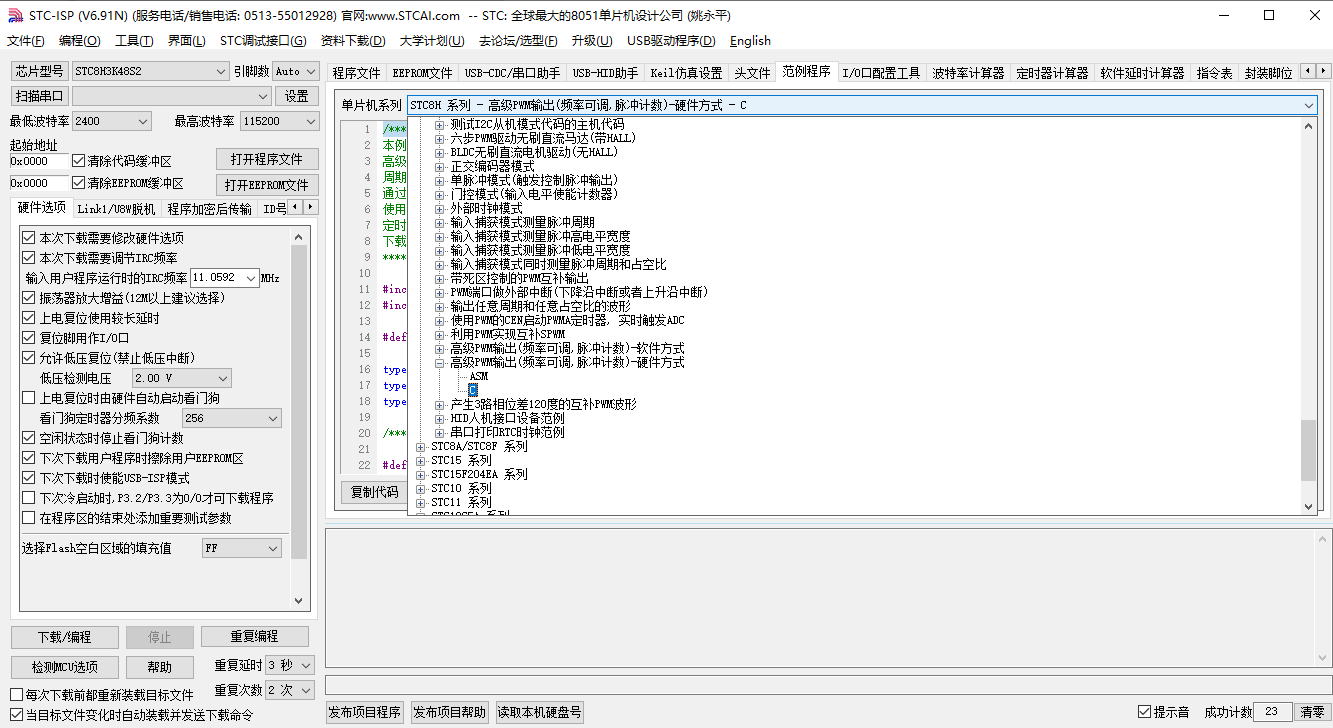Toggle 清除EEPROM缓冲区 checkbox
Viewport: 1333px width, 728px height.
[79, 183]
